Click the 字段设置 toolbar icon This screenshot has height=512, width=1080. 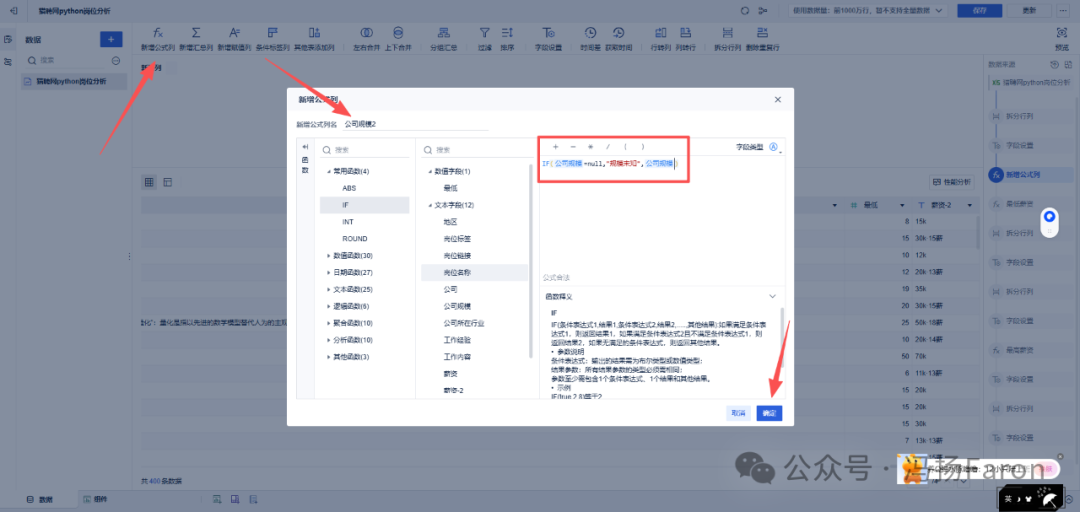coord(548,32)
